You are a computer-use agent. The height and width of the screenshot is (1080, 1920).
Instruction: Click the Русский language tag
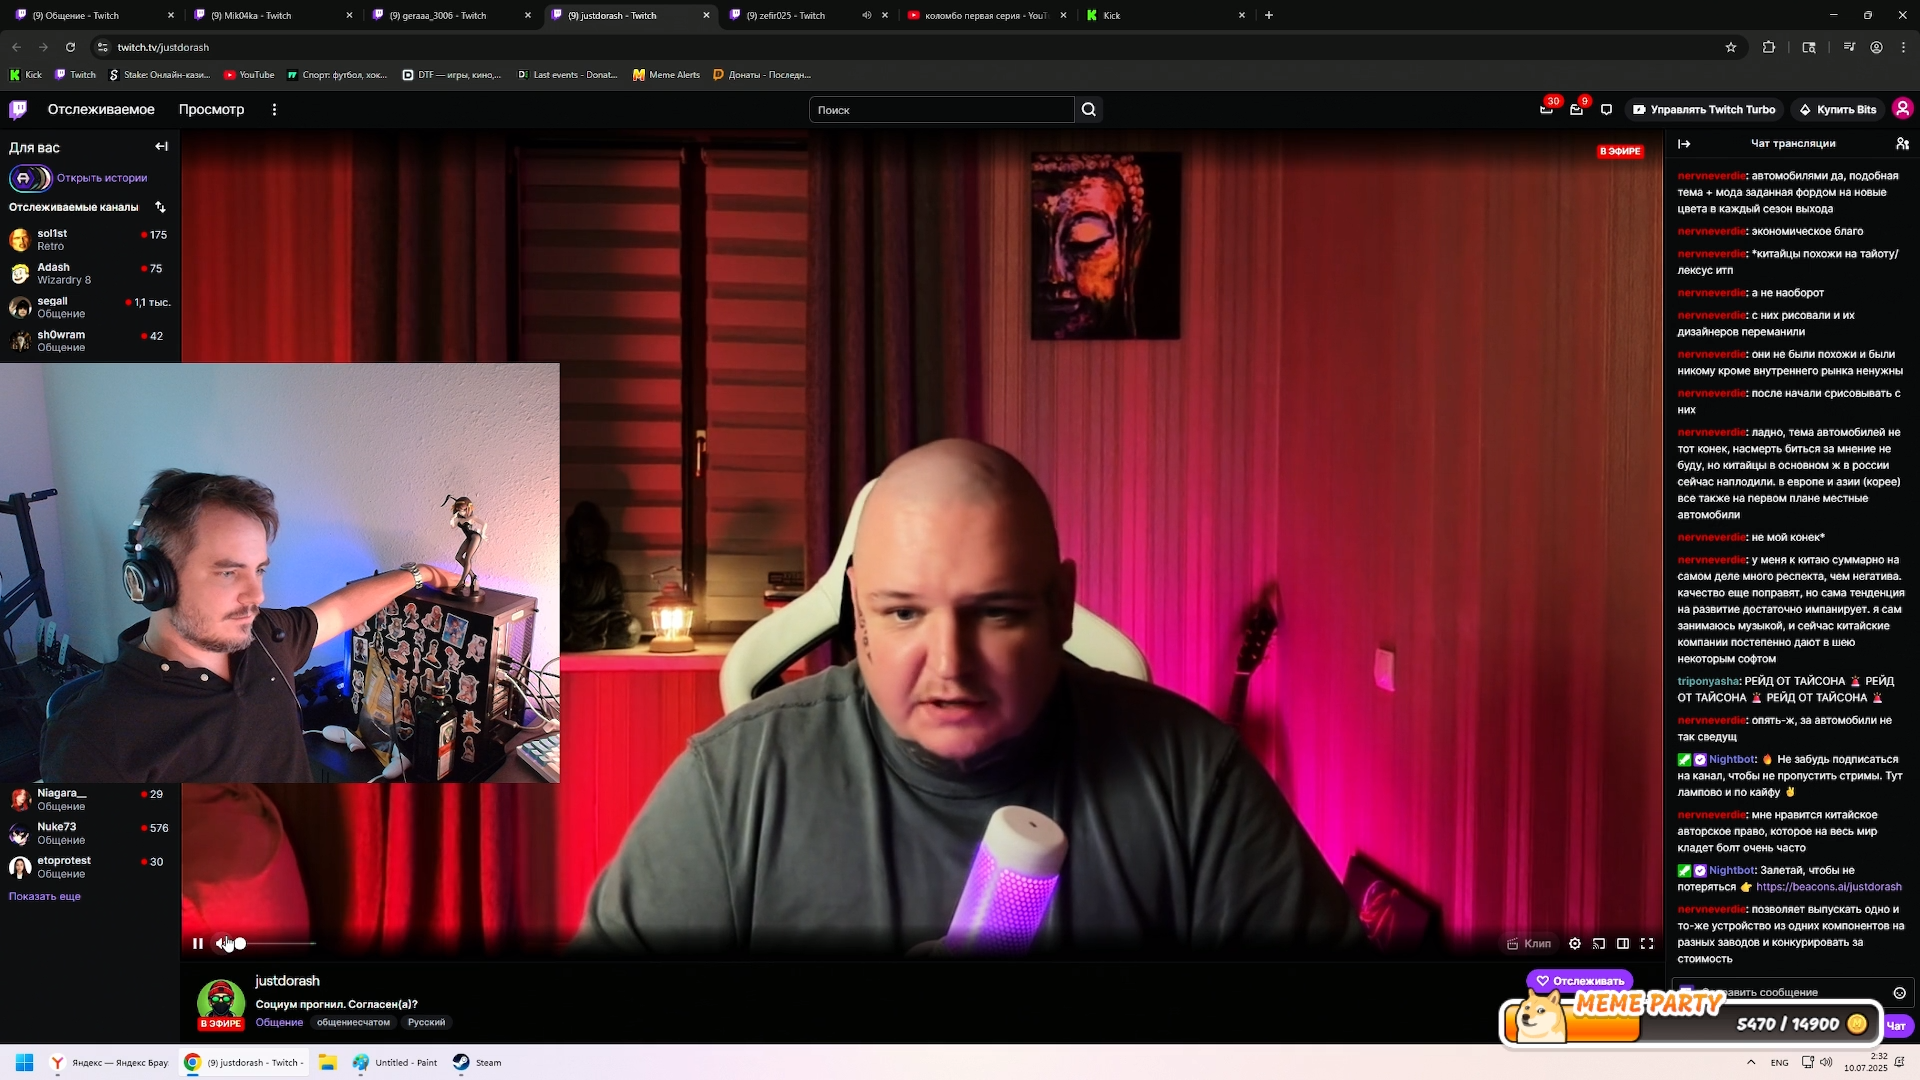coord(426,1022)
